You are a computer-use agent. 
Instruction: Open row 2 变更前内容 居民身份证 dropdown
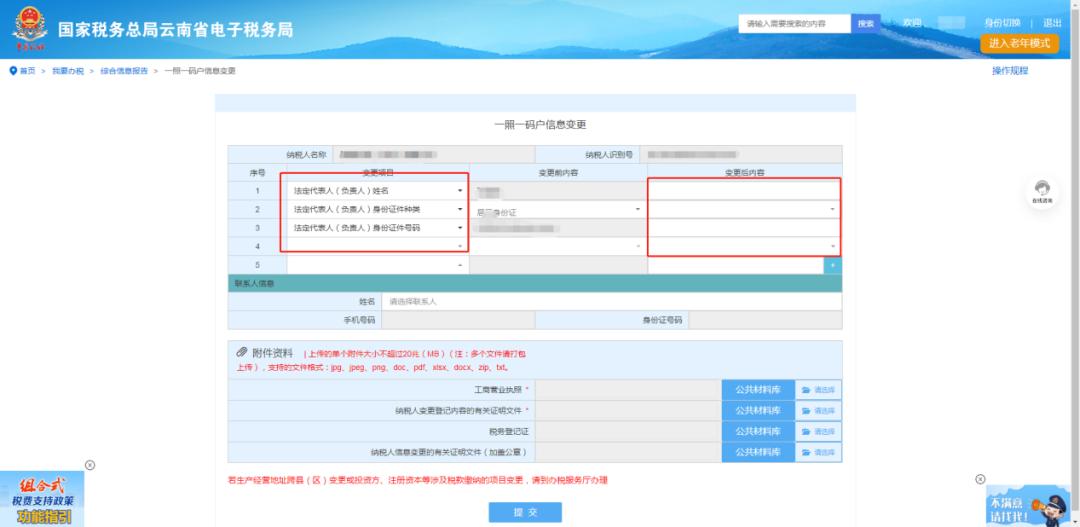558,209
